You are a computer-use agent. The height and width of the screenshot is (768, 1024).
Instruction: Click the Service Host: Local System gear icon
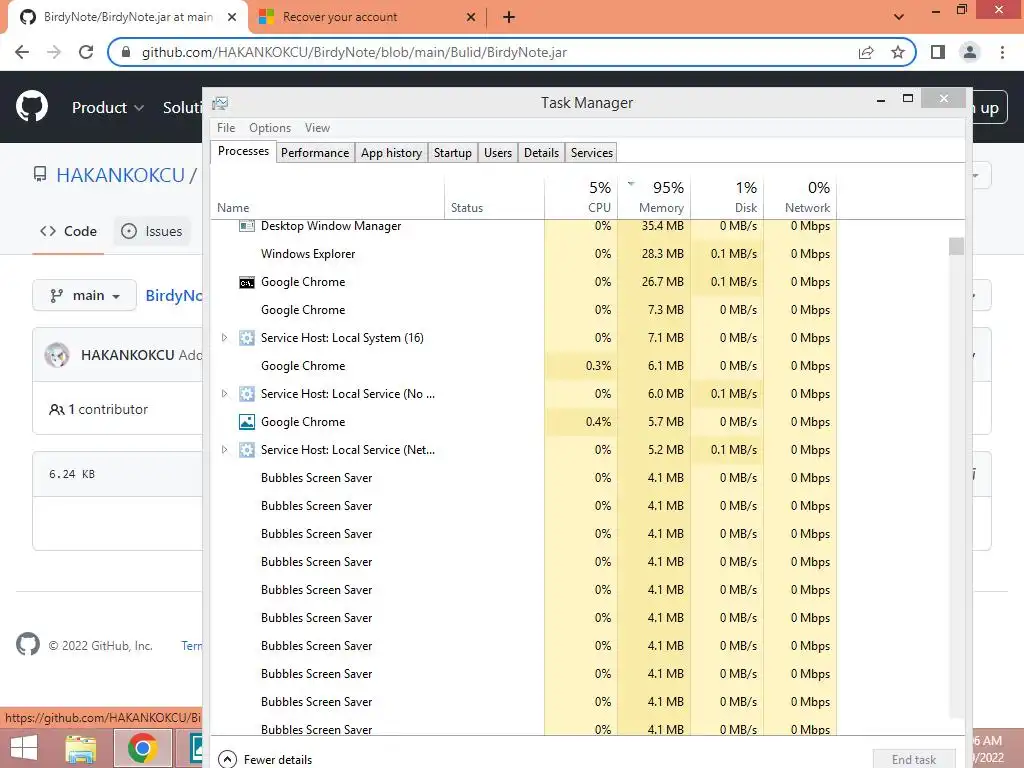pos(246,338)
